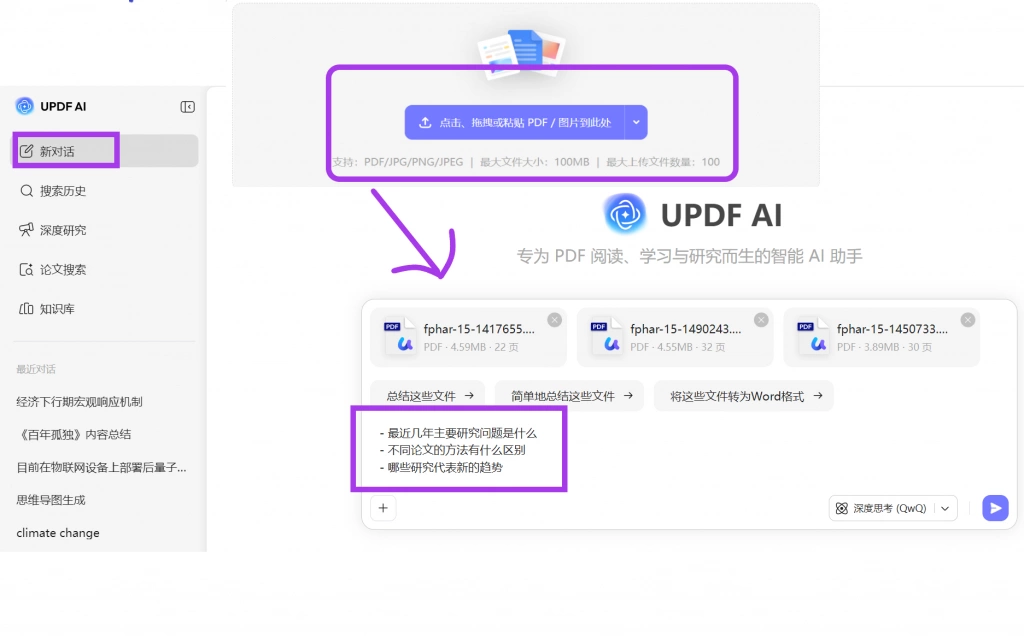Click the edit pencil icon beside 新对话
This screenshot has height=637, width=1024.
pyautogui.click(x=27, y=151)
